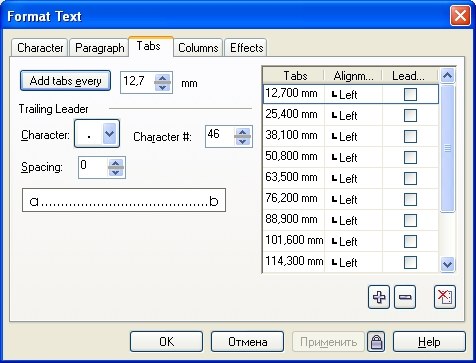Decrease the Character # value with the down arrow
The width and height of the screenshot is (476, 363).
click(243, 141)
